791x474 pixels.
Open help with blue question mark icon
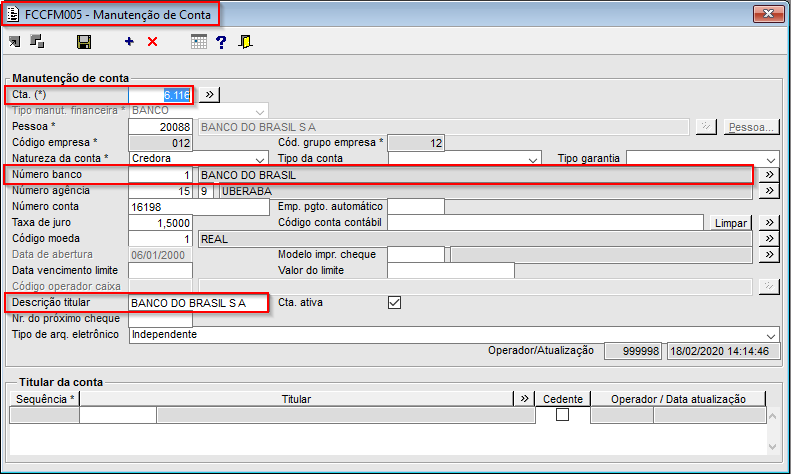click(x=221, y=42)
